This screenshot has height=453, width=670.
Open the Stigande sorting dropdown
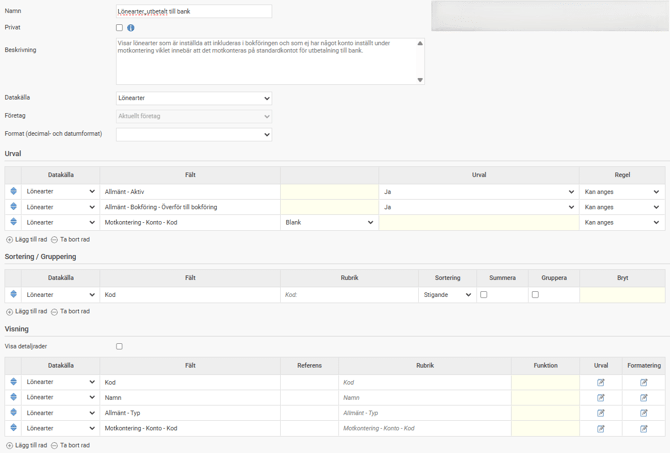(446, 295)
